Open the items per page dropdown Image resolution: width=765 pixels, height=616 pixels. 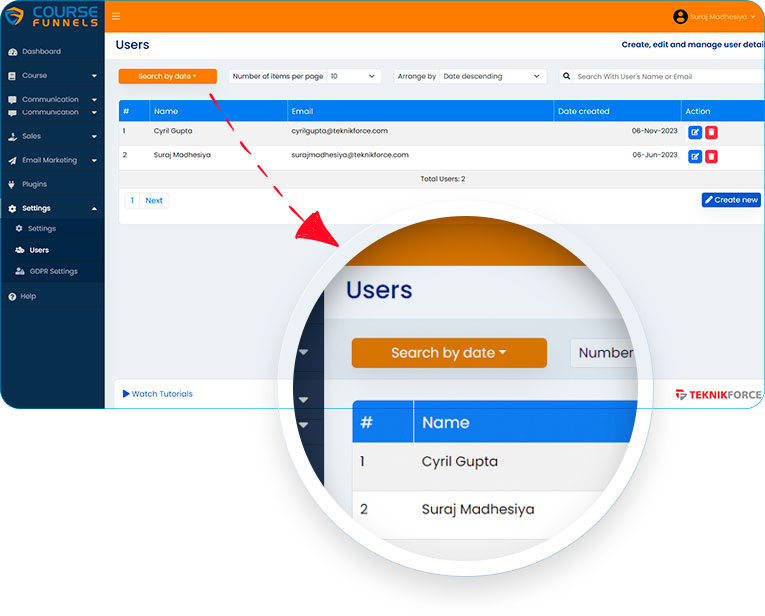tap(354, 76)
